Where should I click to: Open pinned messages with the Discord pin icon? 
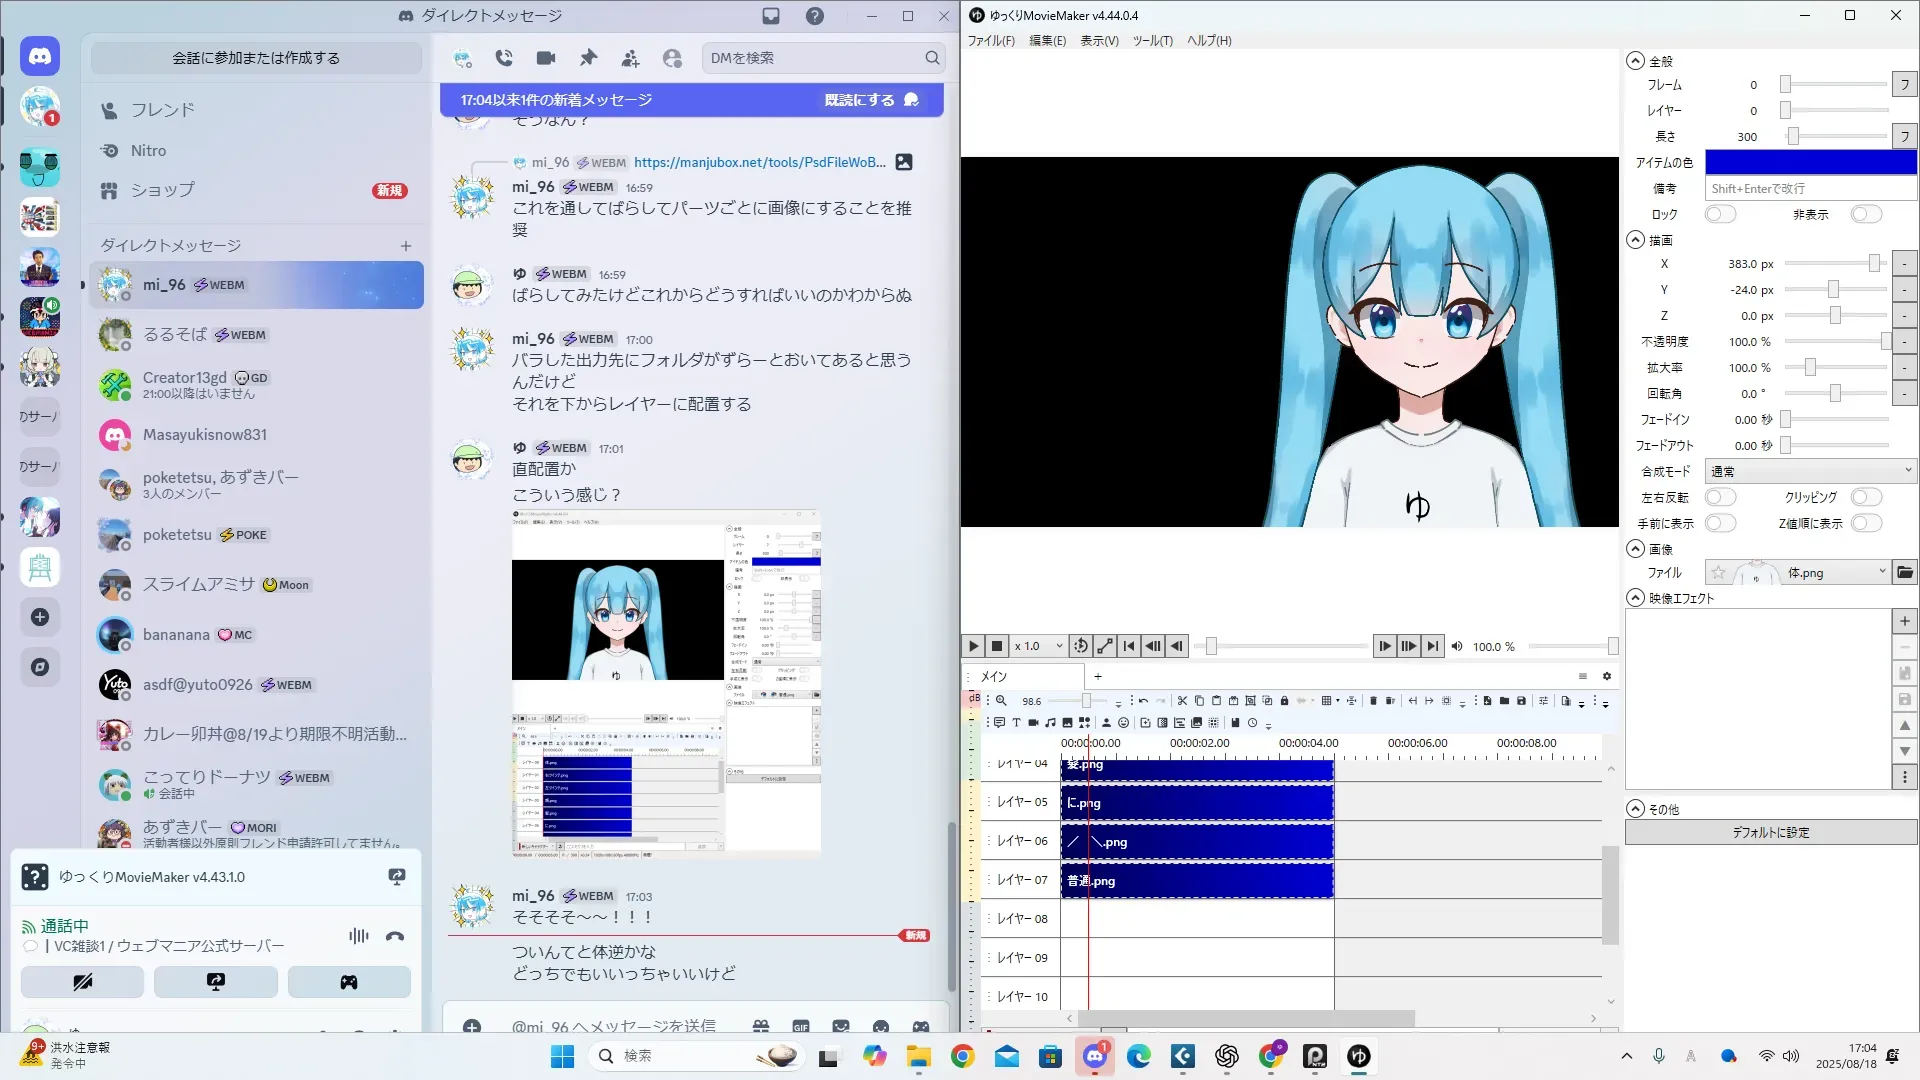588,58
